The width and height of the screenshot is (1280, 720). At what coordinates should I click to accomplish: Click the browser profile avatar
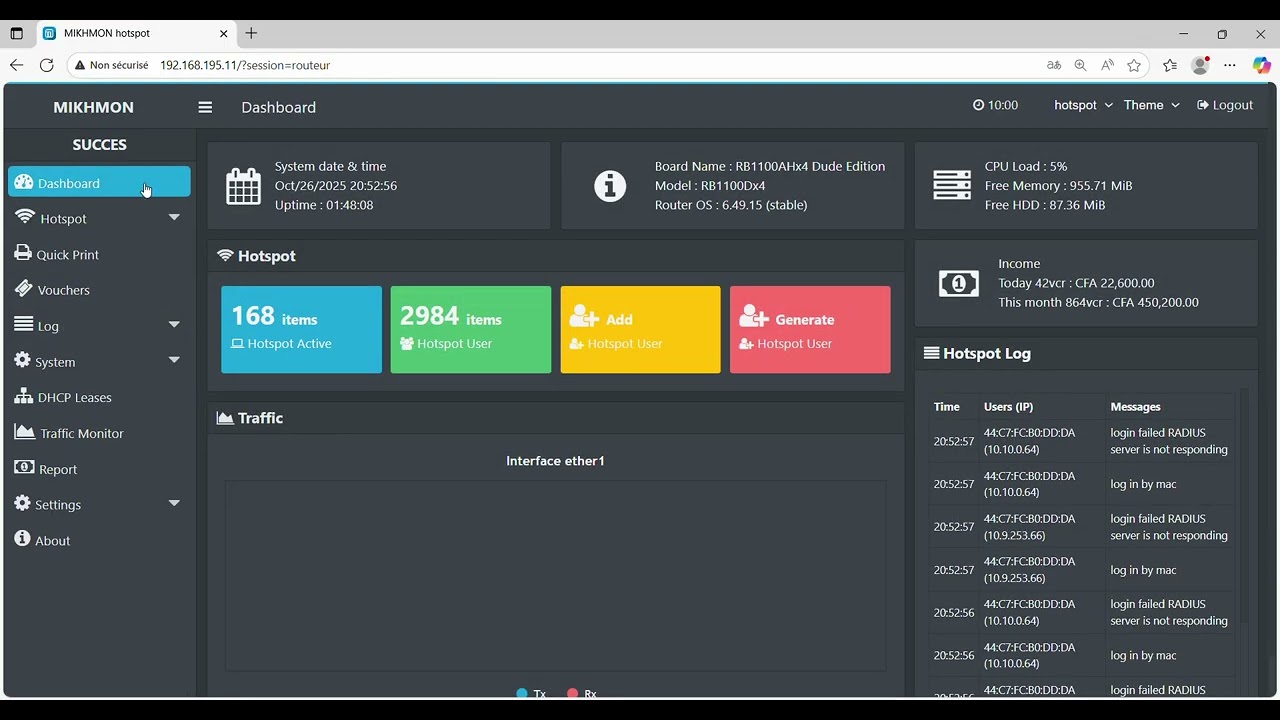pyautogui.click(x=1201, y=65)
